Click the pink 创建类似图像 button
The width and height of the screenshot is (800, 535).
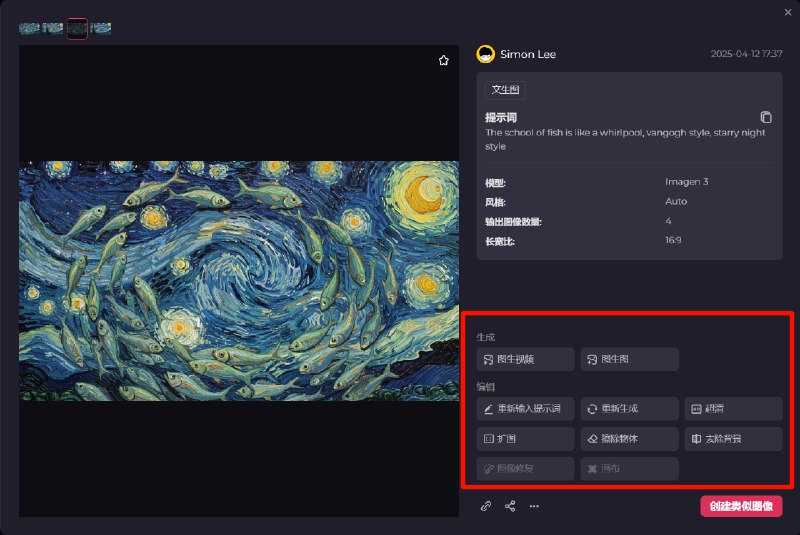(x=741, y=506)
